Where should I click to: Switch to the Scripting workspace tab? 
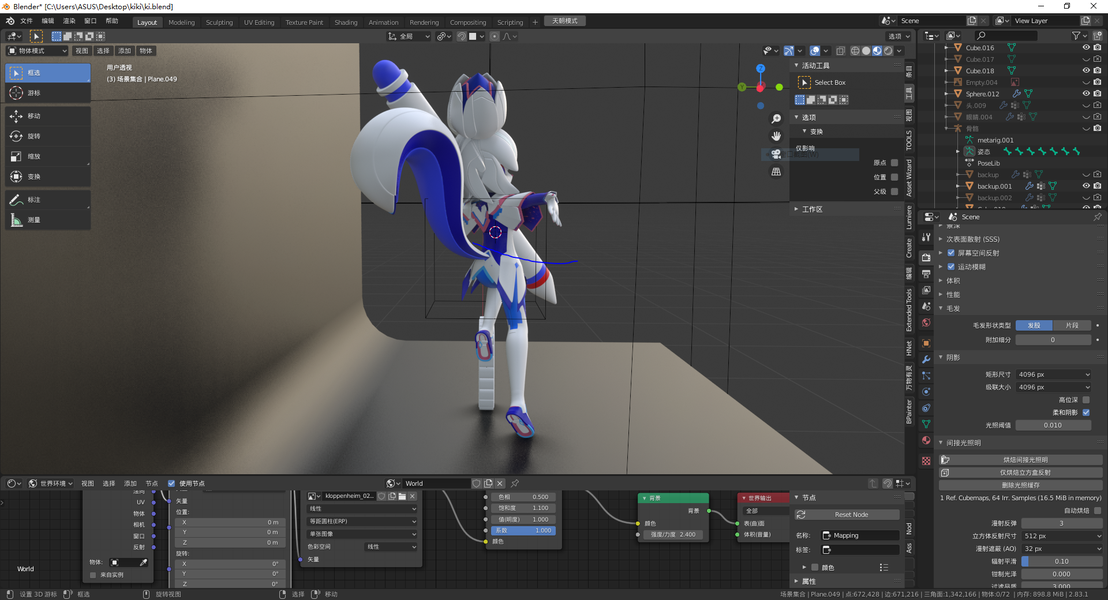pyautogui.click(x=509, y=22)
